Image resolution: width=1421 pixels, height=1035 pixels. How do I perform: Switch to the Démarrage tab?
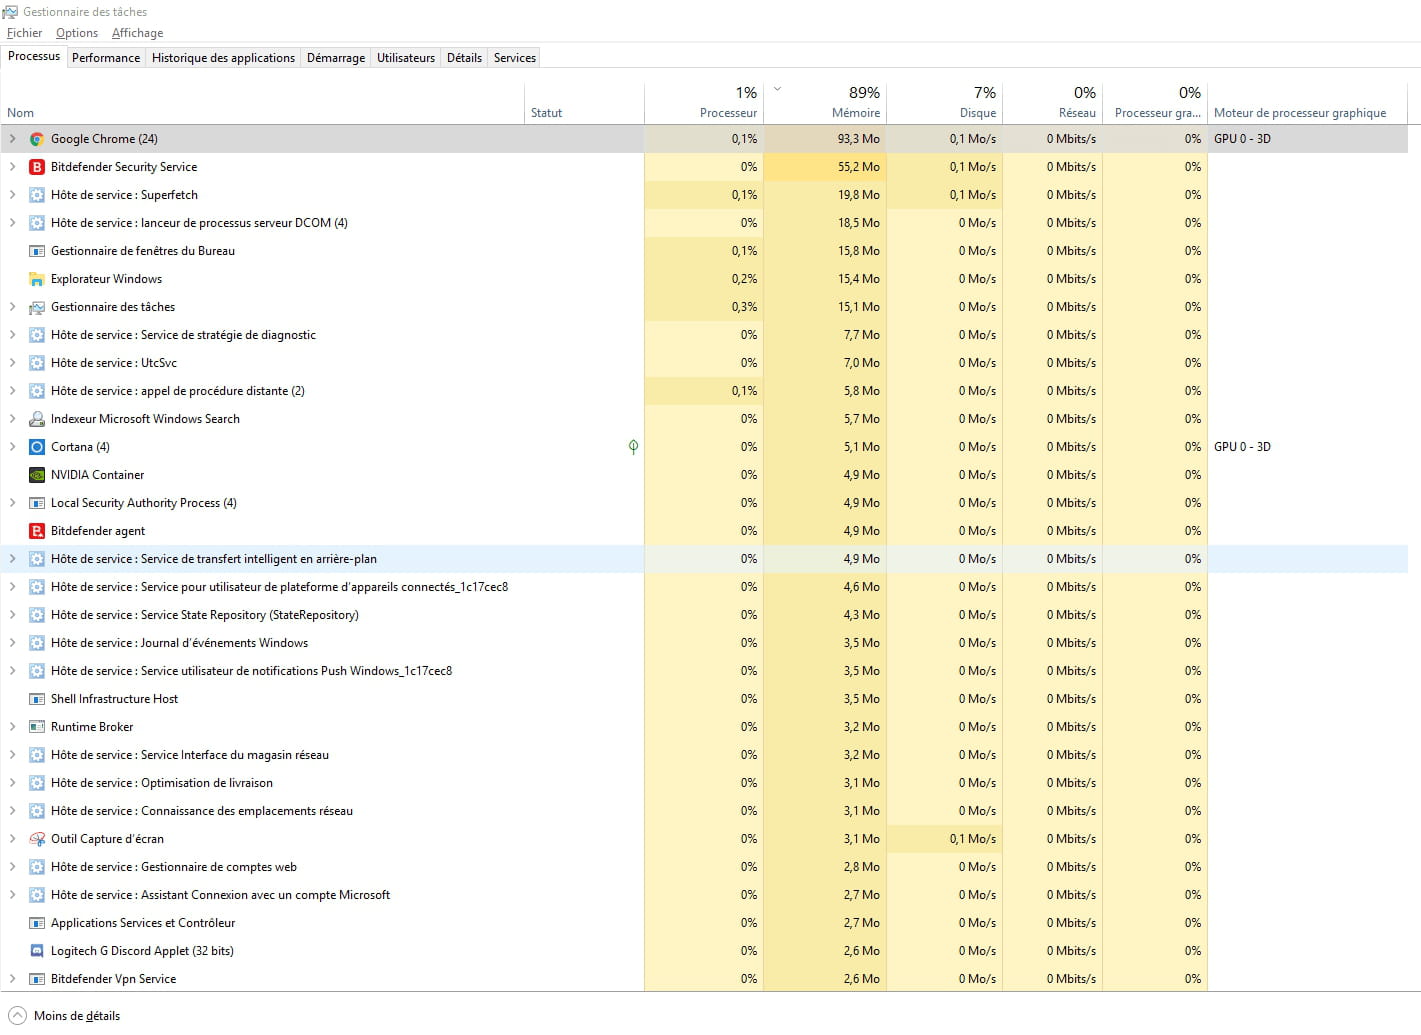tap(336, 58)
